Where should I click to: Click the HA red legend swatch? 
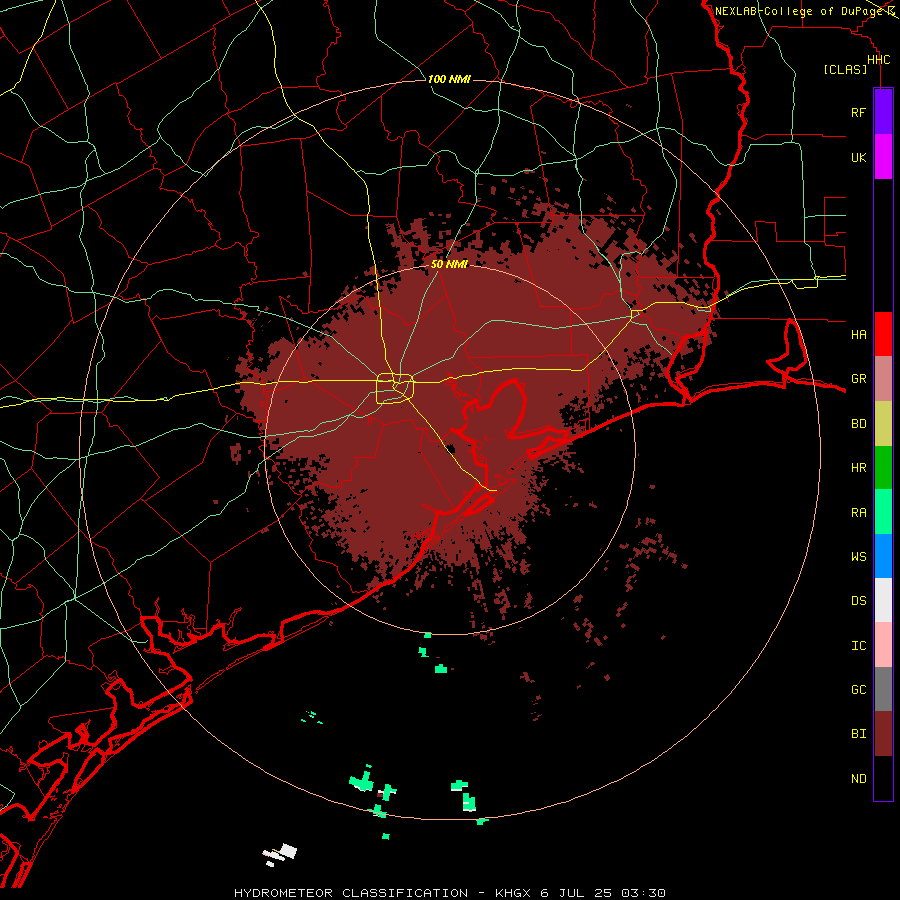(x=883, y=334)
